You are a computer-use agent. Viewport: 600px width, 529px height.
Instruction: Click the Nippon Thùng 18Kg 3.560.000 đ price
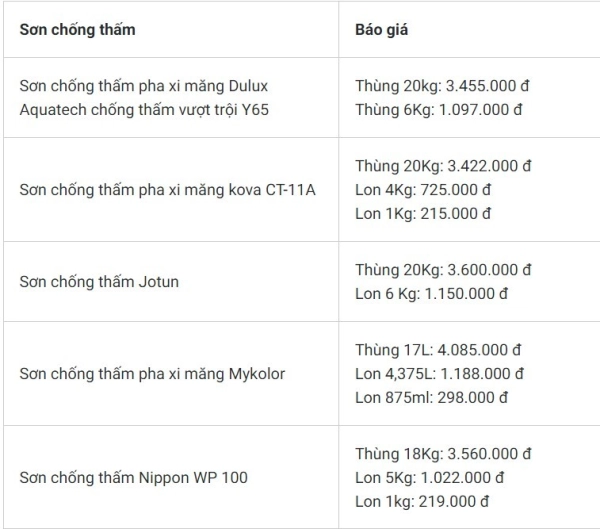tap(443, 455)
